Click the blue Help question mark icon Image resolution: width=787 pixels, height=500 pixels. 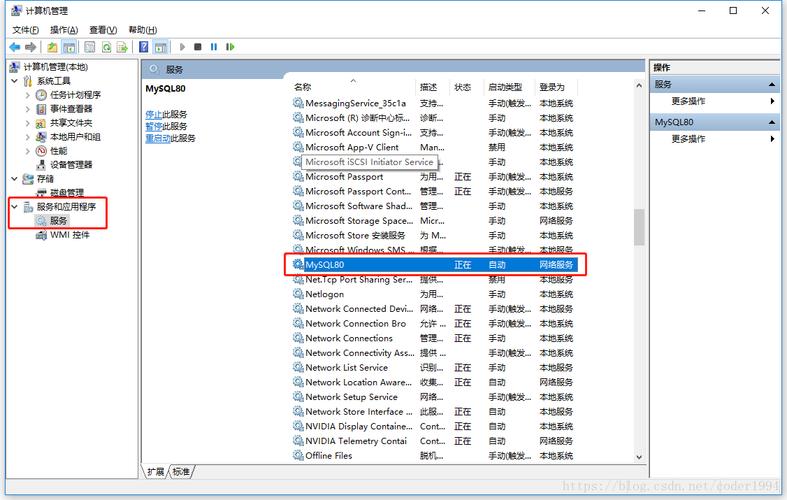point(144,47)
